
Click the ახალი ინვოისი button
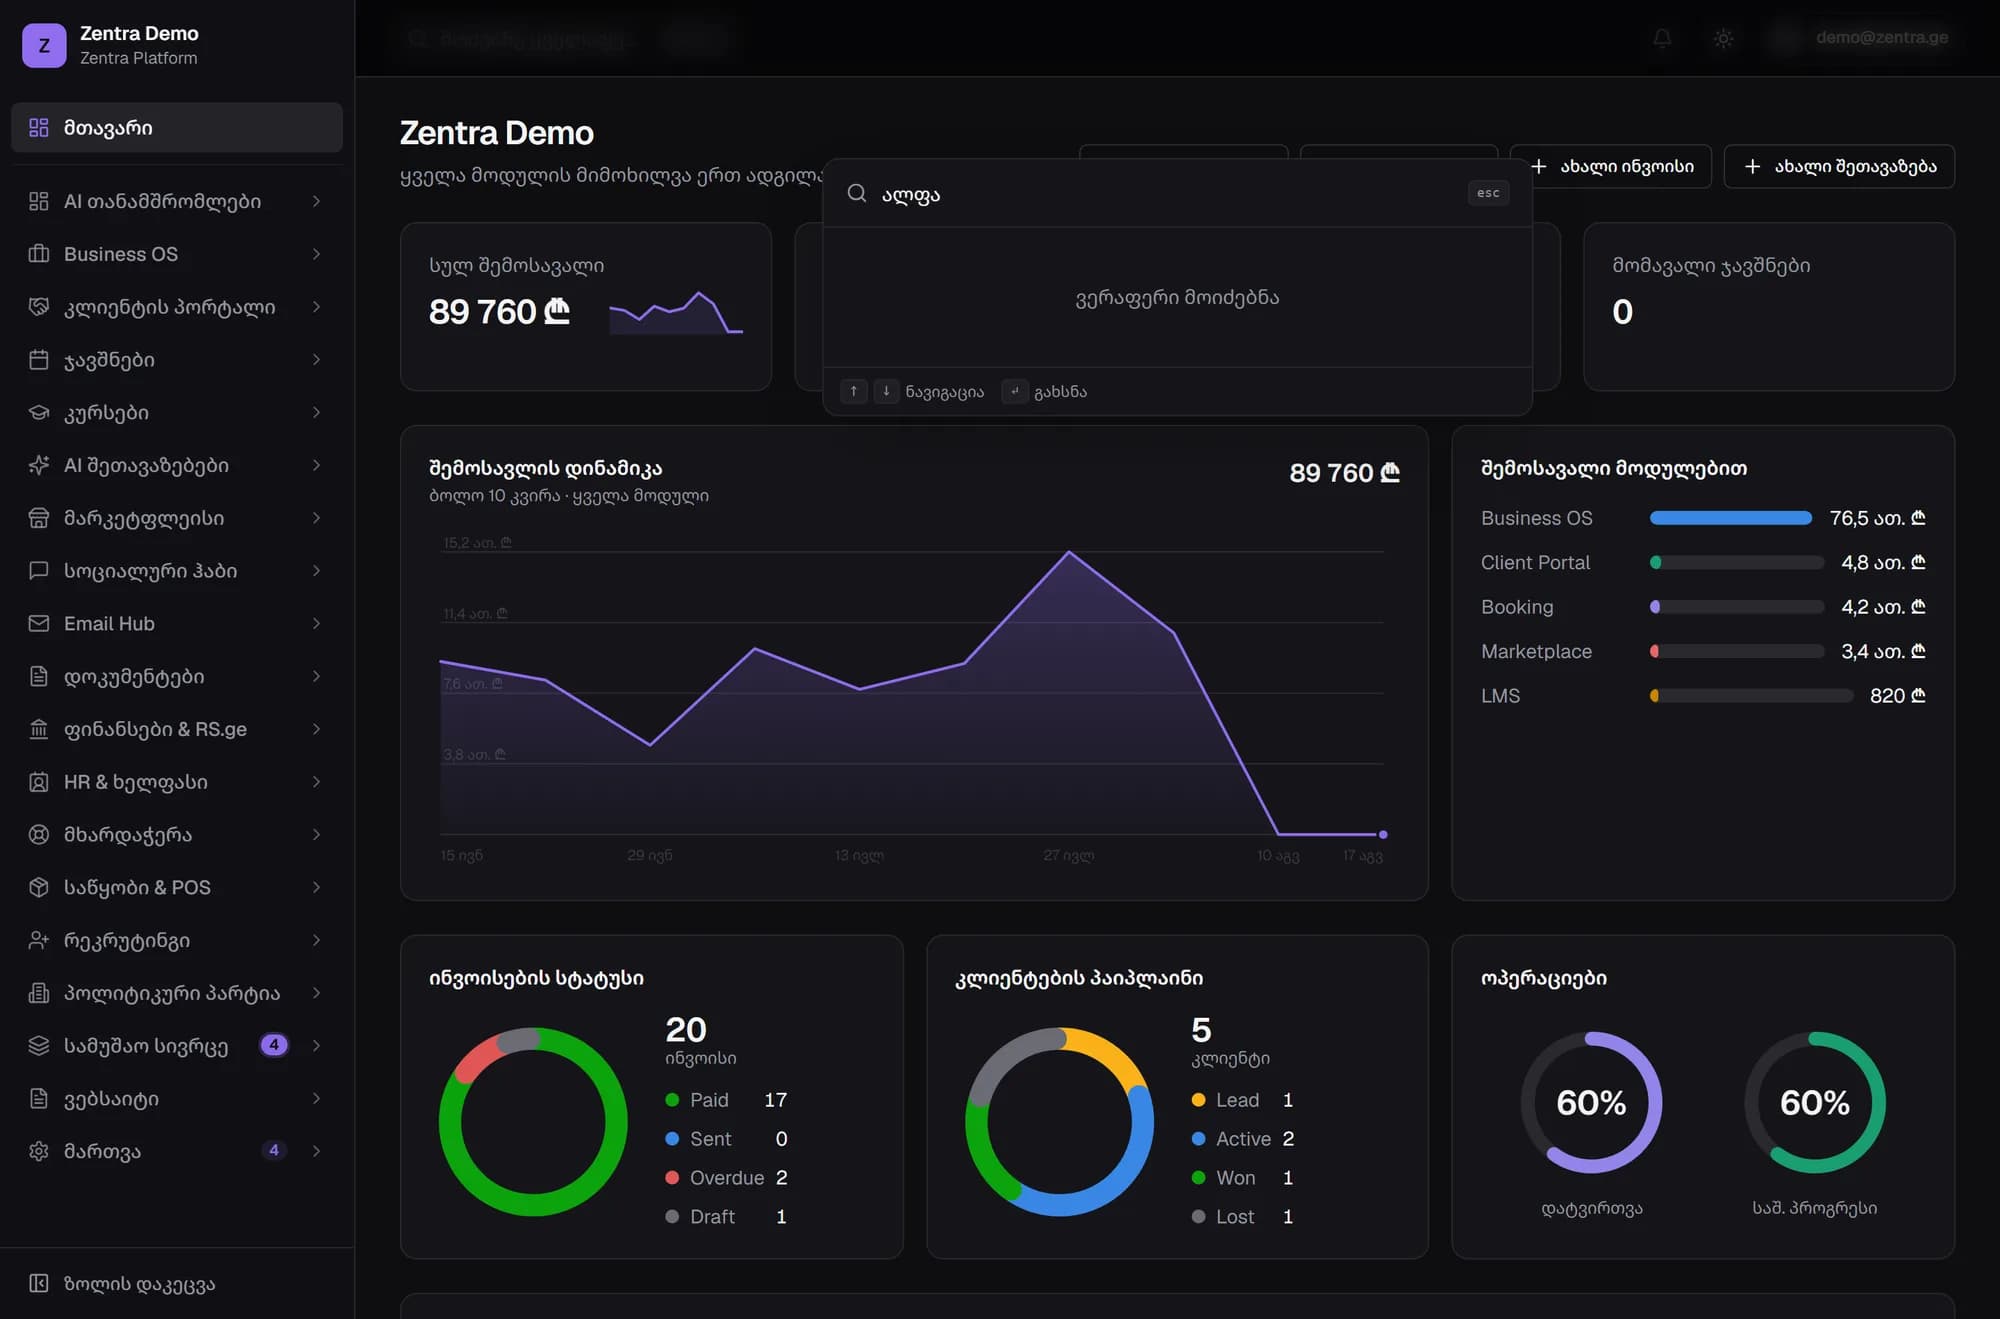1611,166
